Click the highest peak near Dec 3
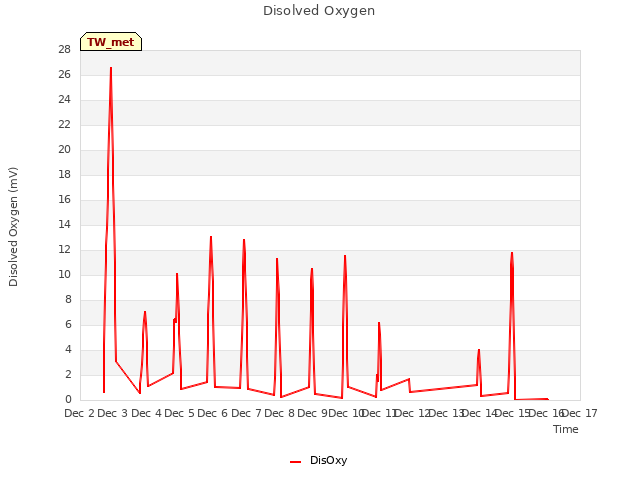 point(111,68)
